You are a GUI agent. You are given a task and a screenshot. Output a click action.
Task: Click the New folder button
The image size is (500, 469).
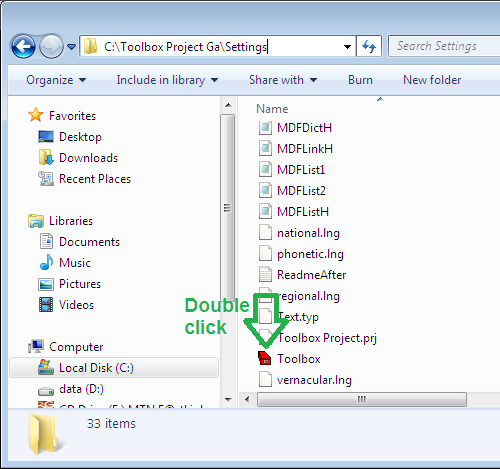pos(432,80)
